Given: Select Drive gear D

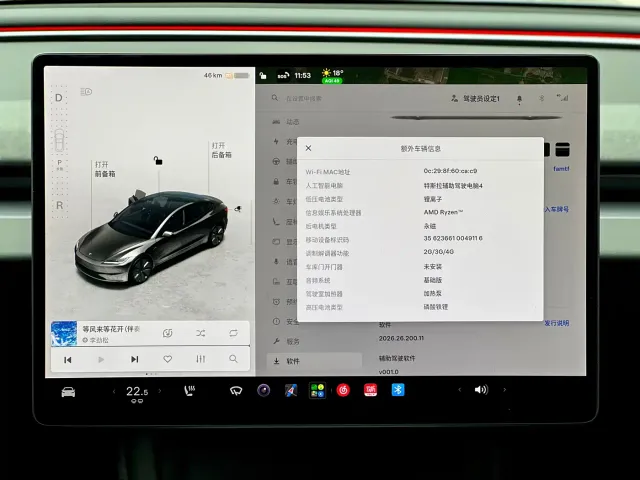Looking at the screenshot, I should click(59, 98).
